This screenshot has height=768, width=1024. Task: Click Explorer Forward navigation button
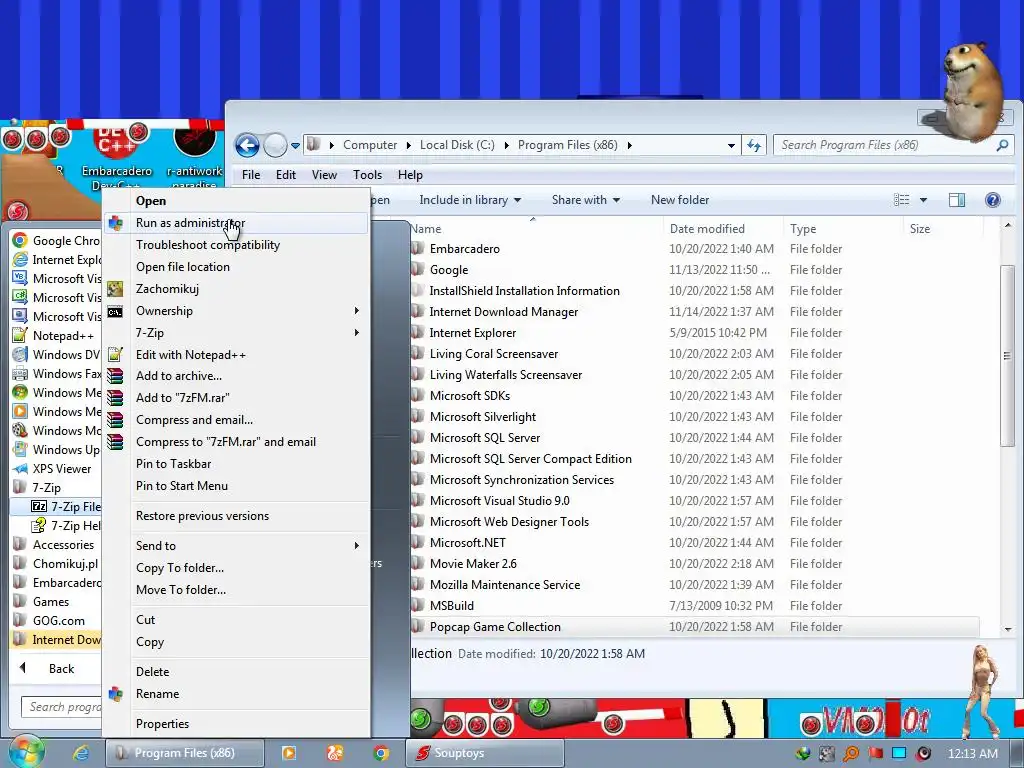(x=275, y=145)
